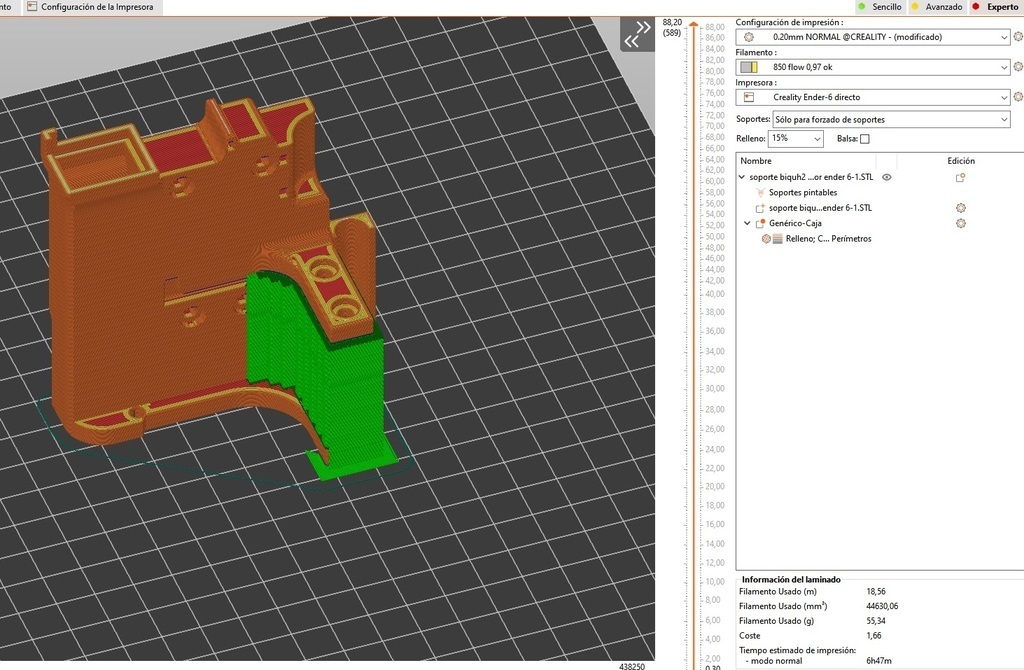Open printer preset settings gear icon
Image resolution: width=1024 pixels, height=670 pixels.
tap(1018, 97)
